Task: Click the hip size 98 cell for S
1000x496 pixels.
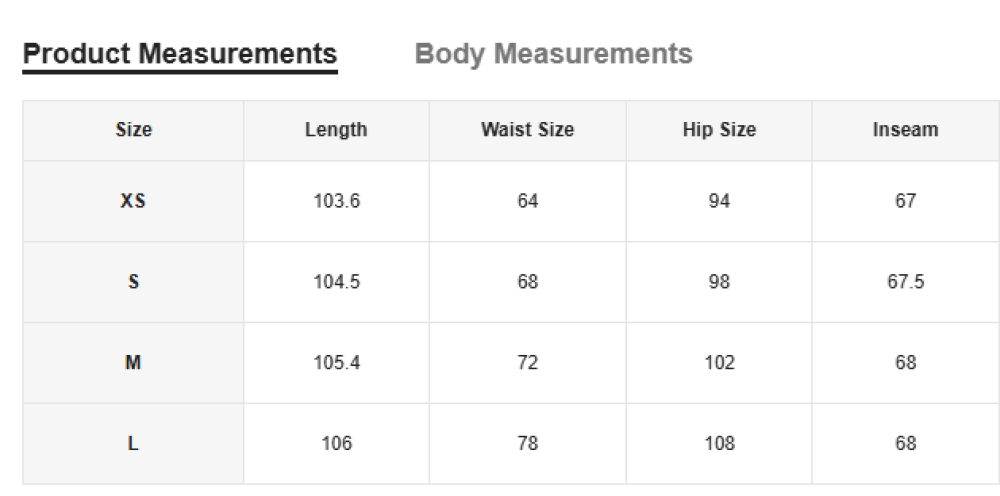Action: (x=719, y=282)
